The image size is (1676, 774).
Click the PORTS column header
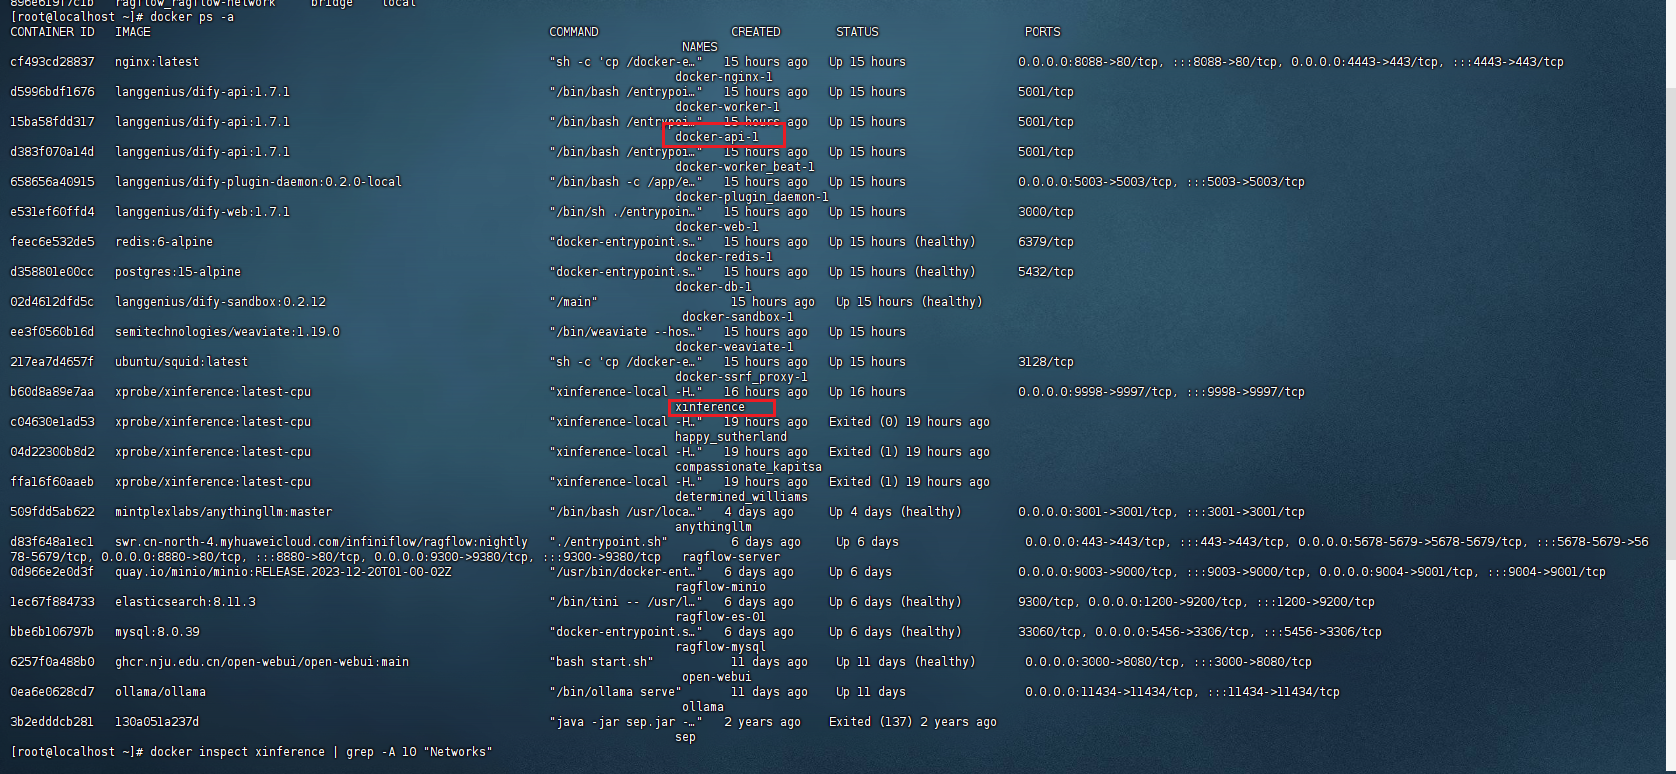pos(1043,32)
